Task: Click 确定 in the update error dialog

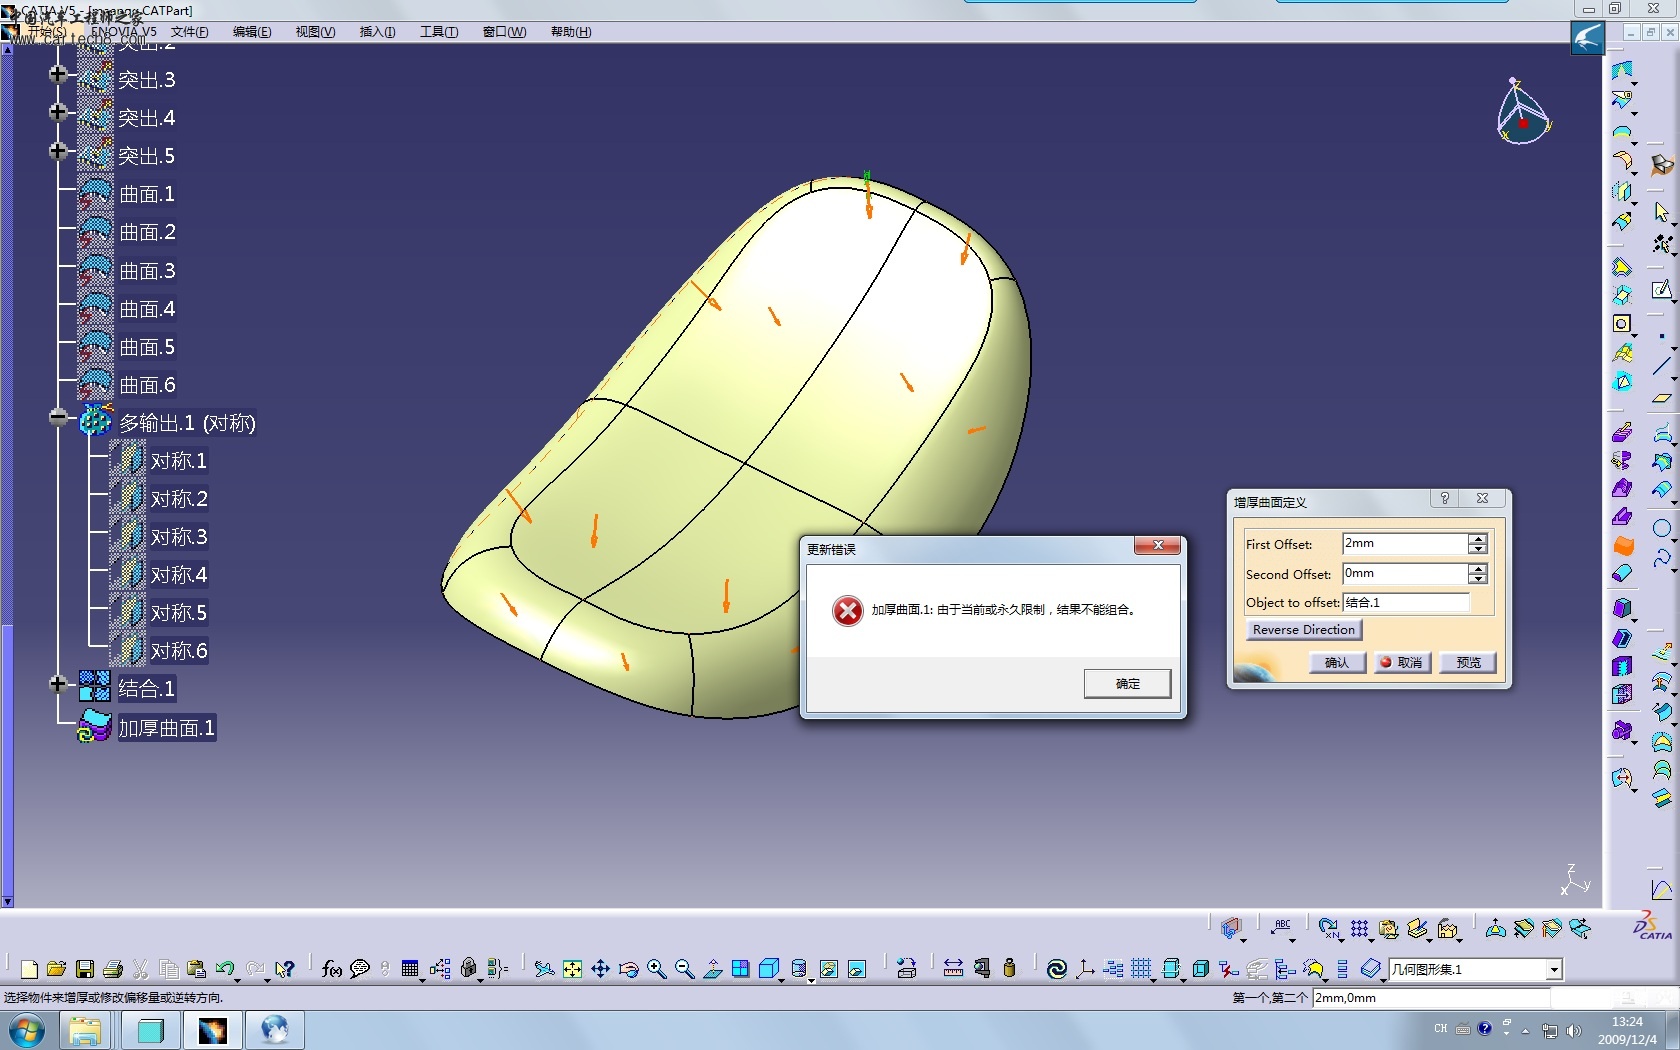Action: (1127, 684)
